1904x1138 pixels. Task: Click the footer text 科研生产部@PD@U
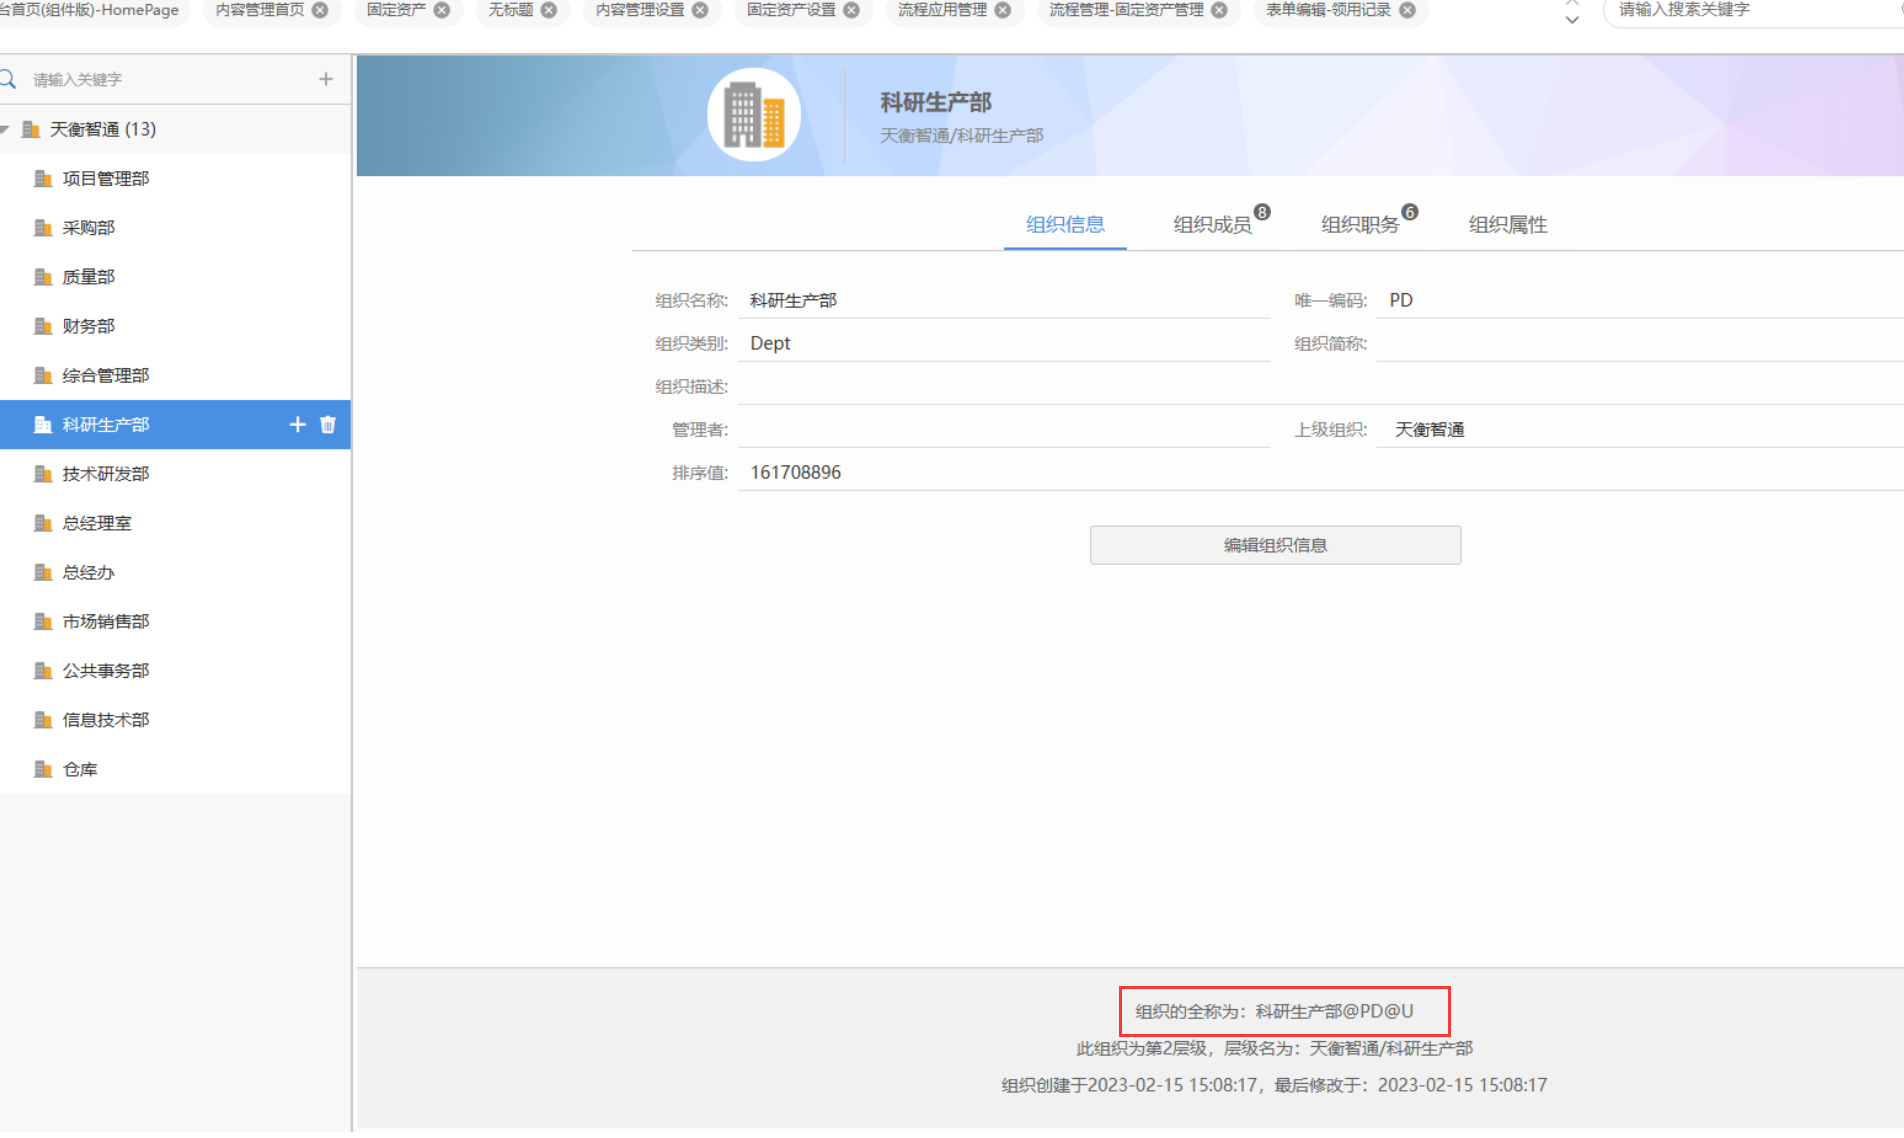[x=1334, y=1012]
